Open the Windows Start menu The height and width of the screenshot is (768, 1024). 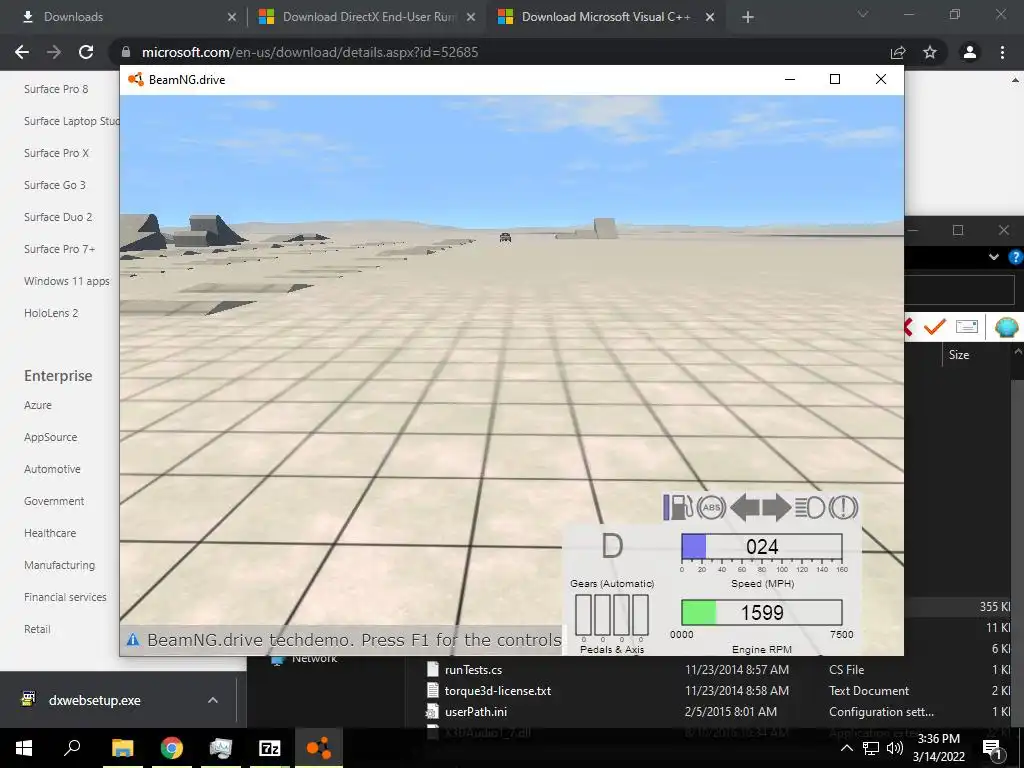(24, 748)
